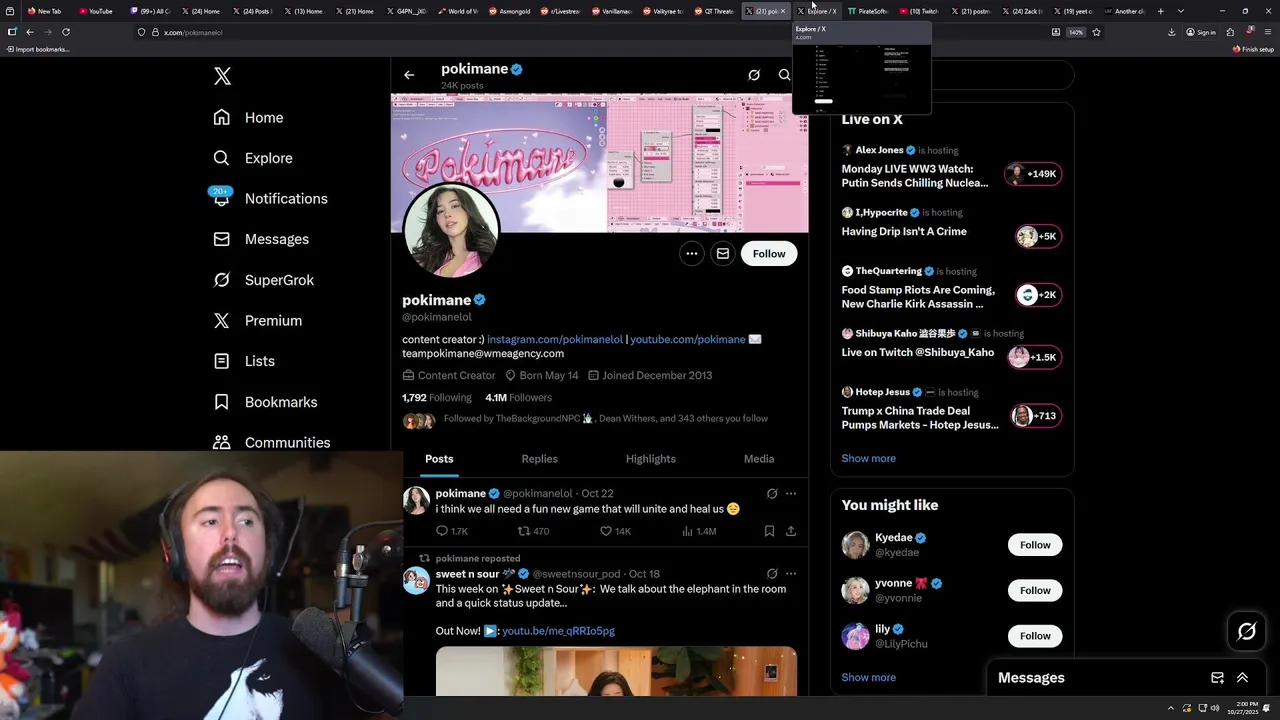
Task: Open pokimane's profile picture
Action: click(x=451, y=230)
